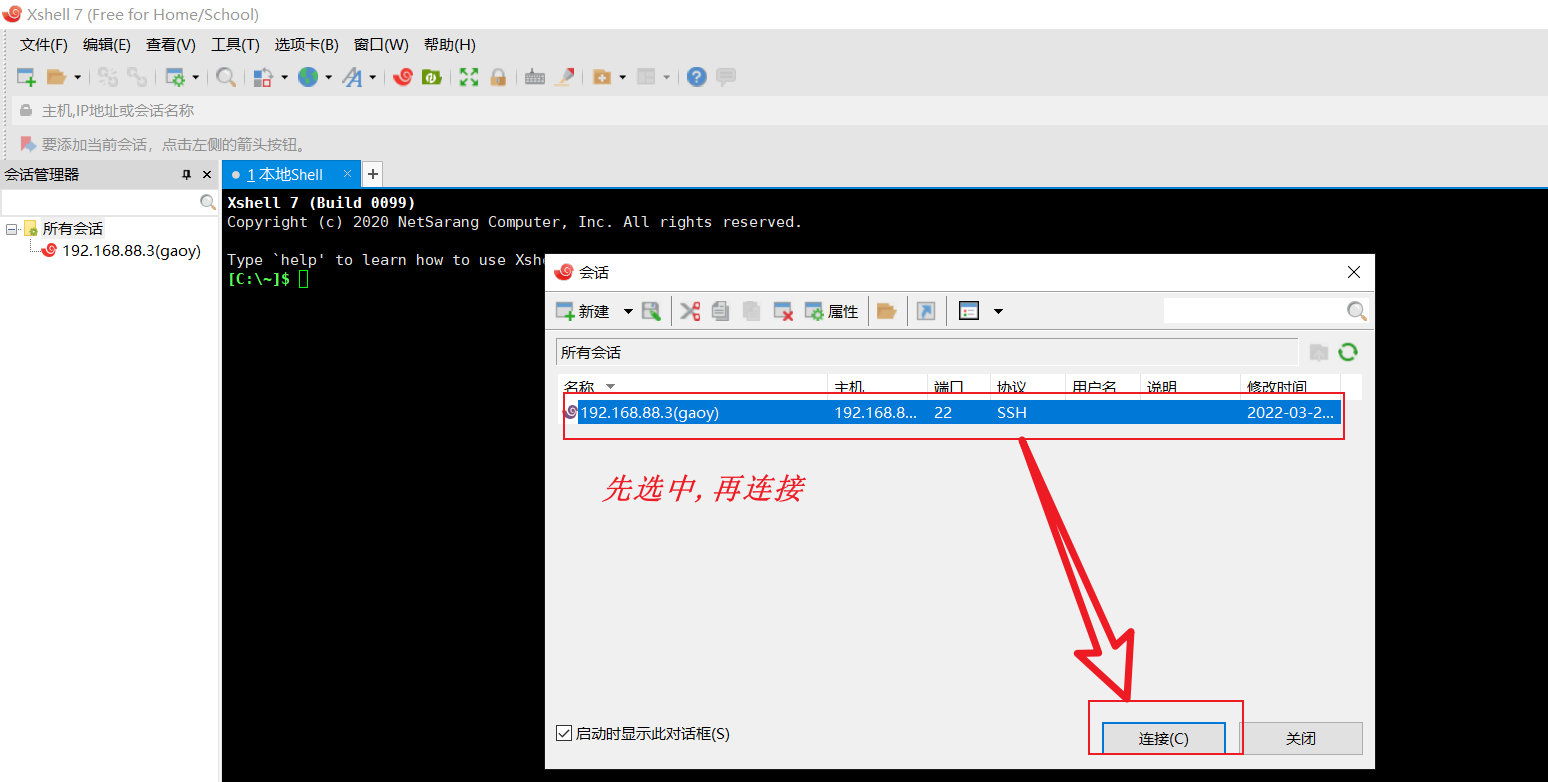Expand the globe Encoding dropdown arrow

tap(328, 77)
